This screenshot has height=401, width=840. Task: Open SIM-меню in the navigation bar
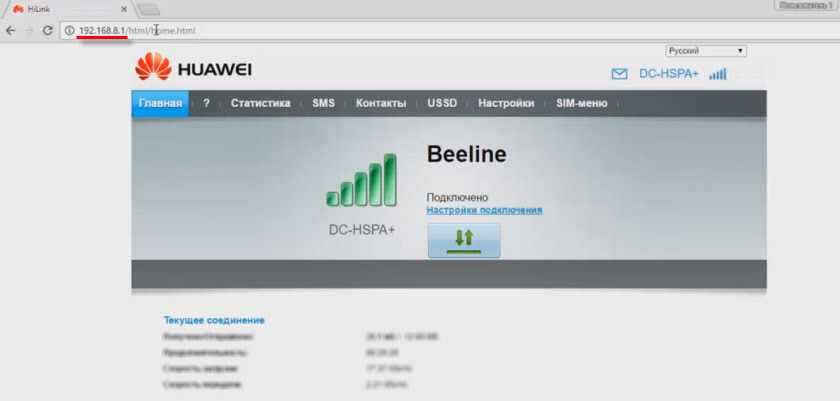[x=581, y=103]
